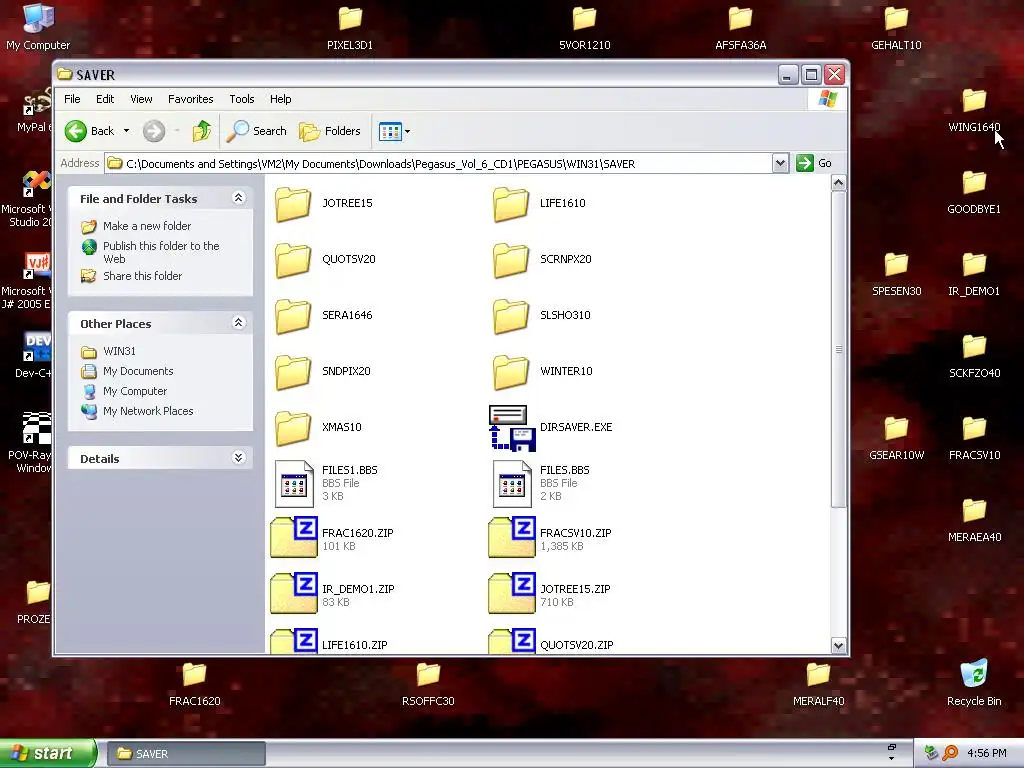
Task: Select the SNDPIX20 folder
Action: coord(323,372)
